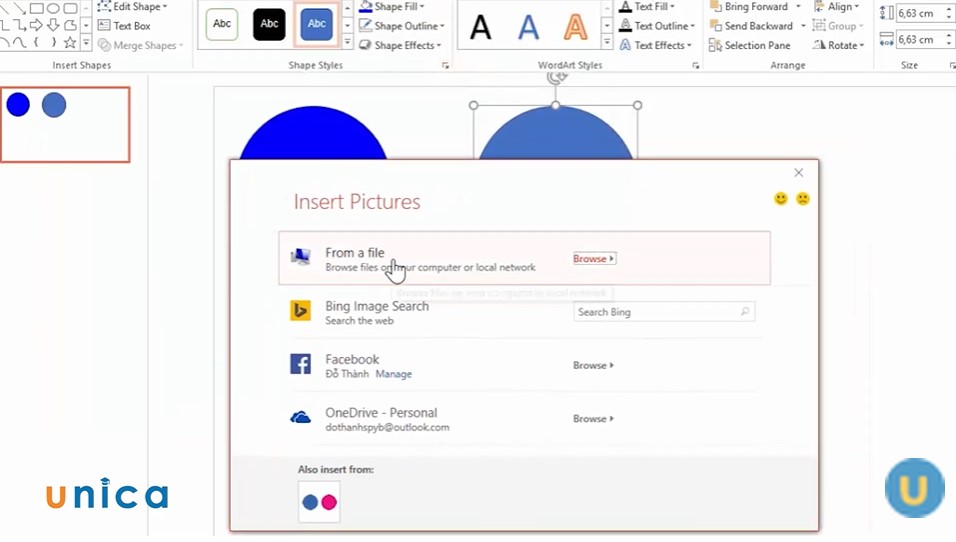
Task: Click the frowning face feedback icon
Action: (x=803, y=199)
